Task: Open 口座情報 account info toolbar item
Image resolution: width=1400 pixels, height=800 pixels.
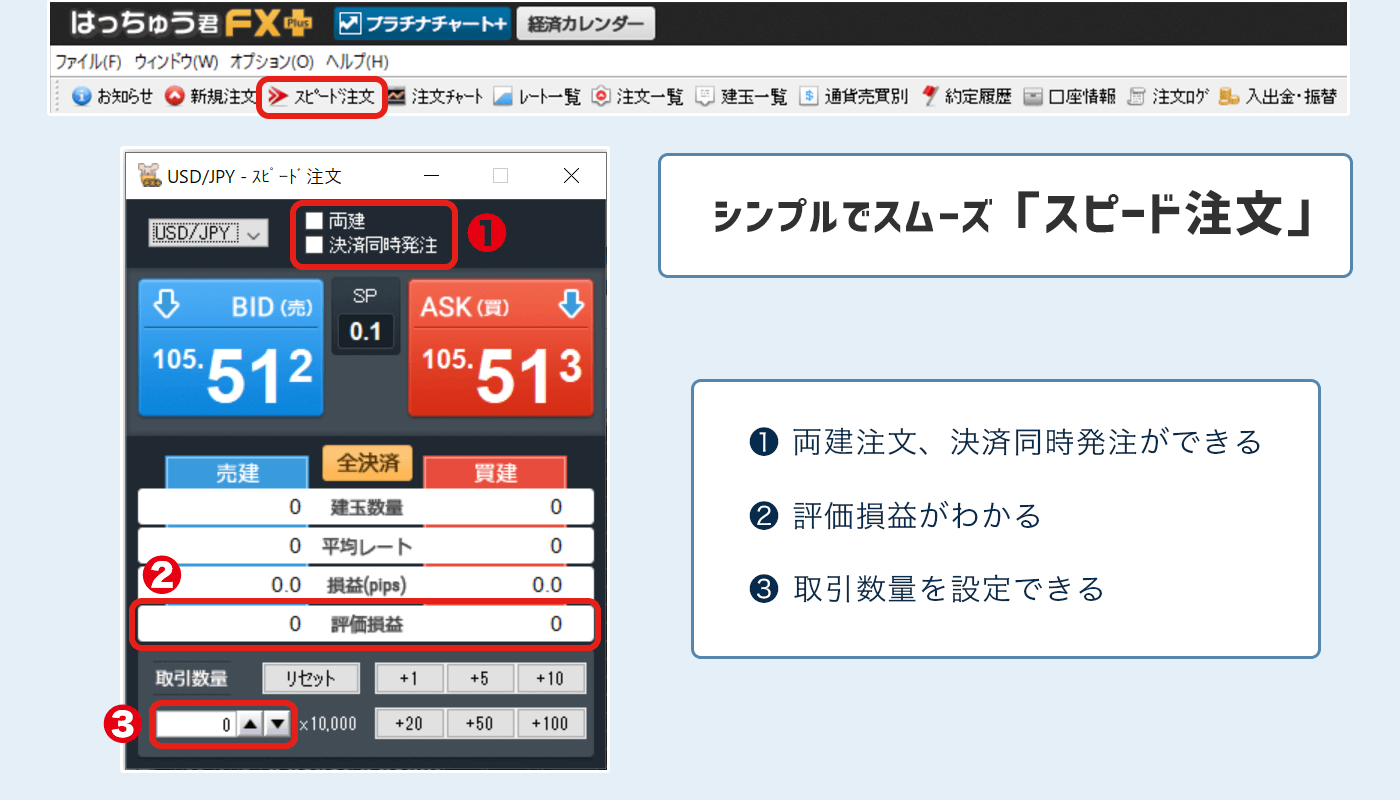Action: coord(1069,97)
